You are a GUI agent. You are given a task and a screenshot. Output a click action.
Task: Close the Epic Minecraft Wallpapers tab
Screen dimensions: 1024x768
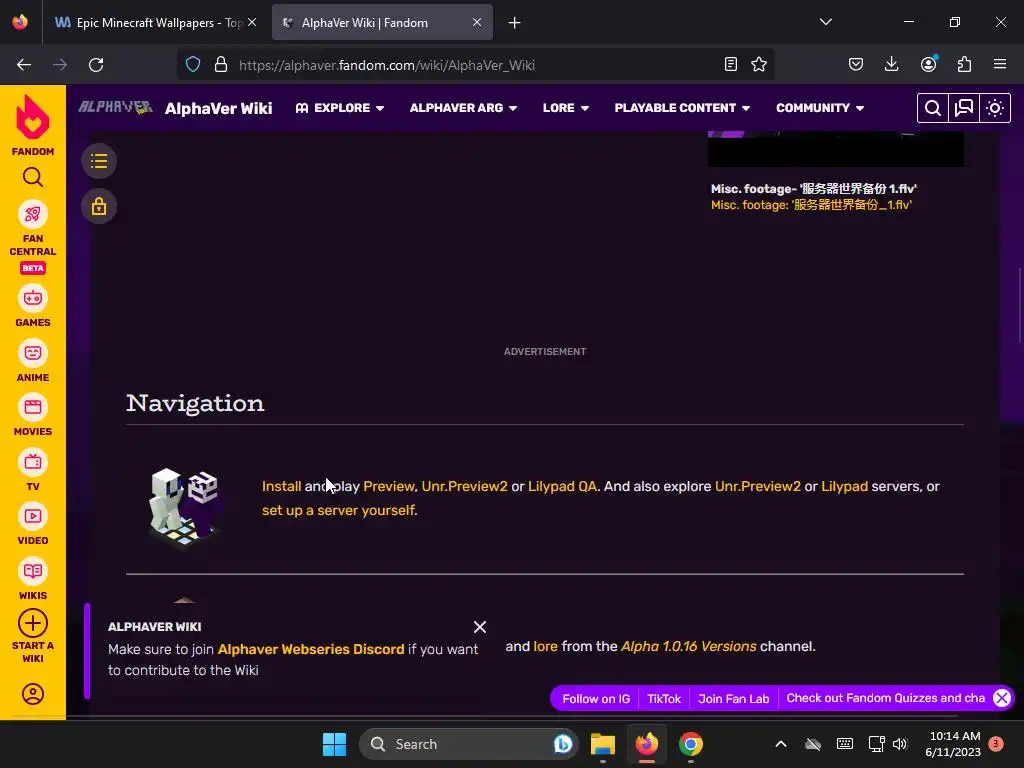coord(252,22)
